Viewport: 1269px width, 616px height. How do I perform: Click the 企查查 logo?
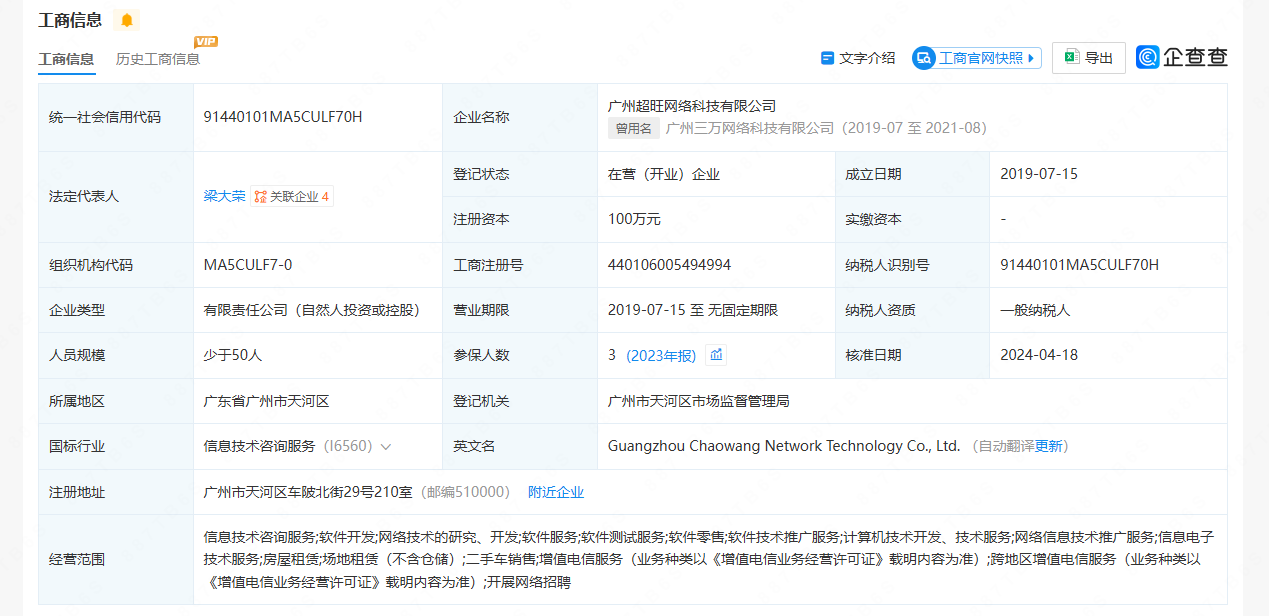click(x=1182, y=58)
